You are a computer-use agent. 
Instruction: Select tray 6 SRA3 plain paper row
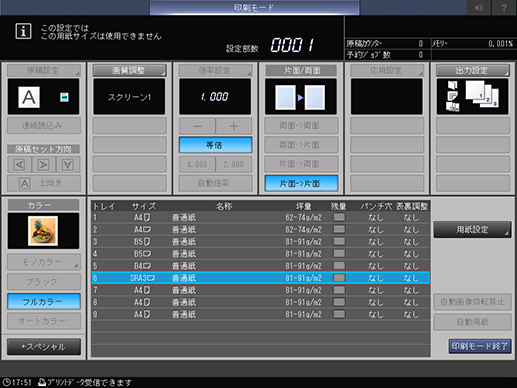260,278
